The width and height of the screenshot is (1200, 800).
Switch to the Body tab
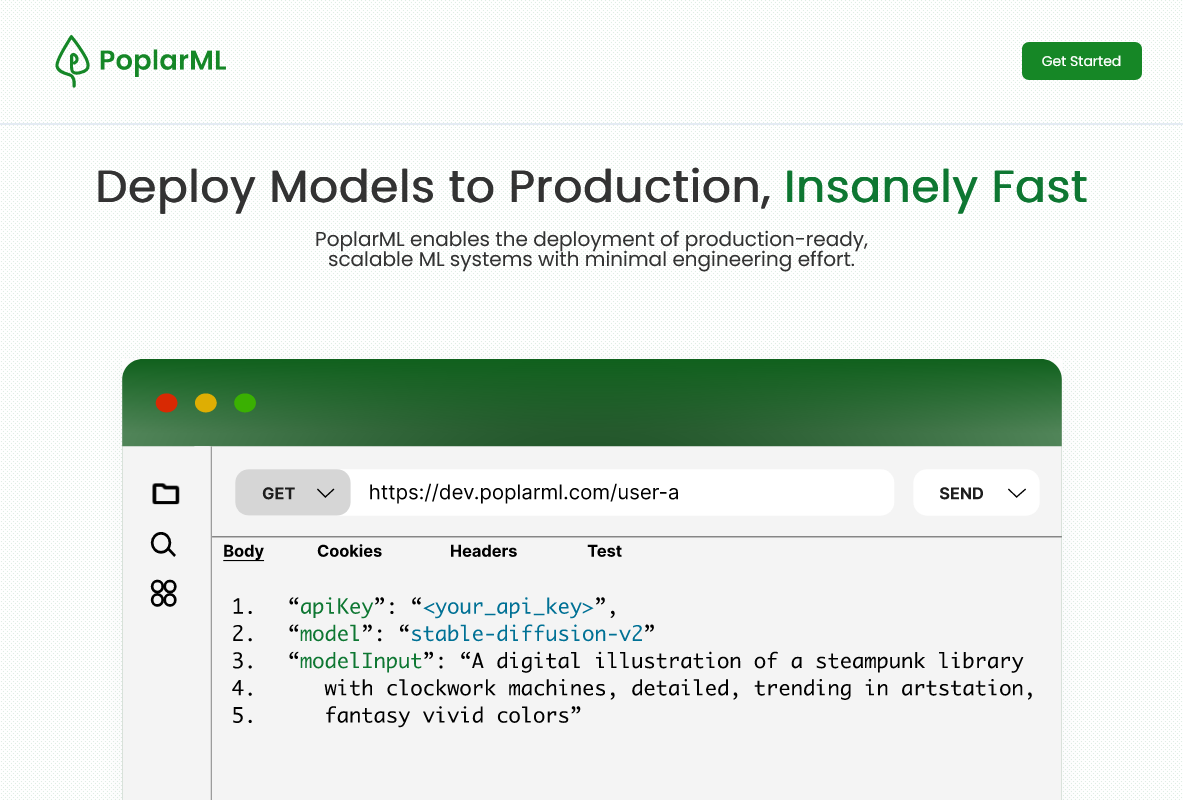[x=243, y=551]
